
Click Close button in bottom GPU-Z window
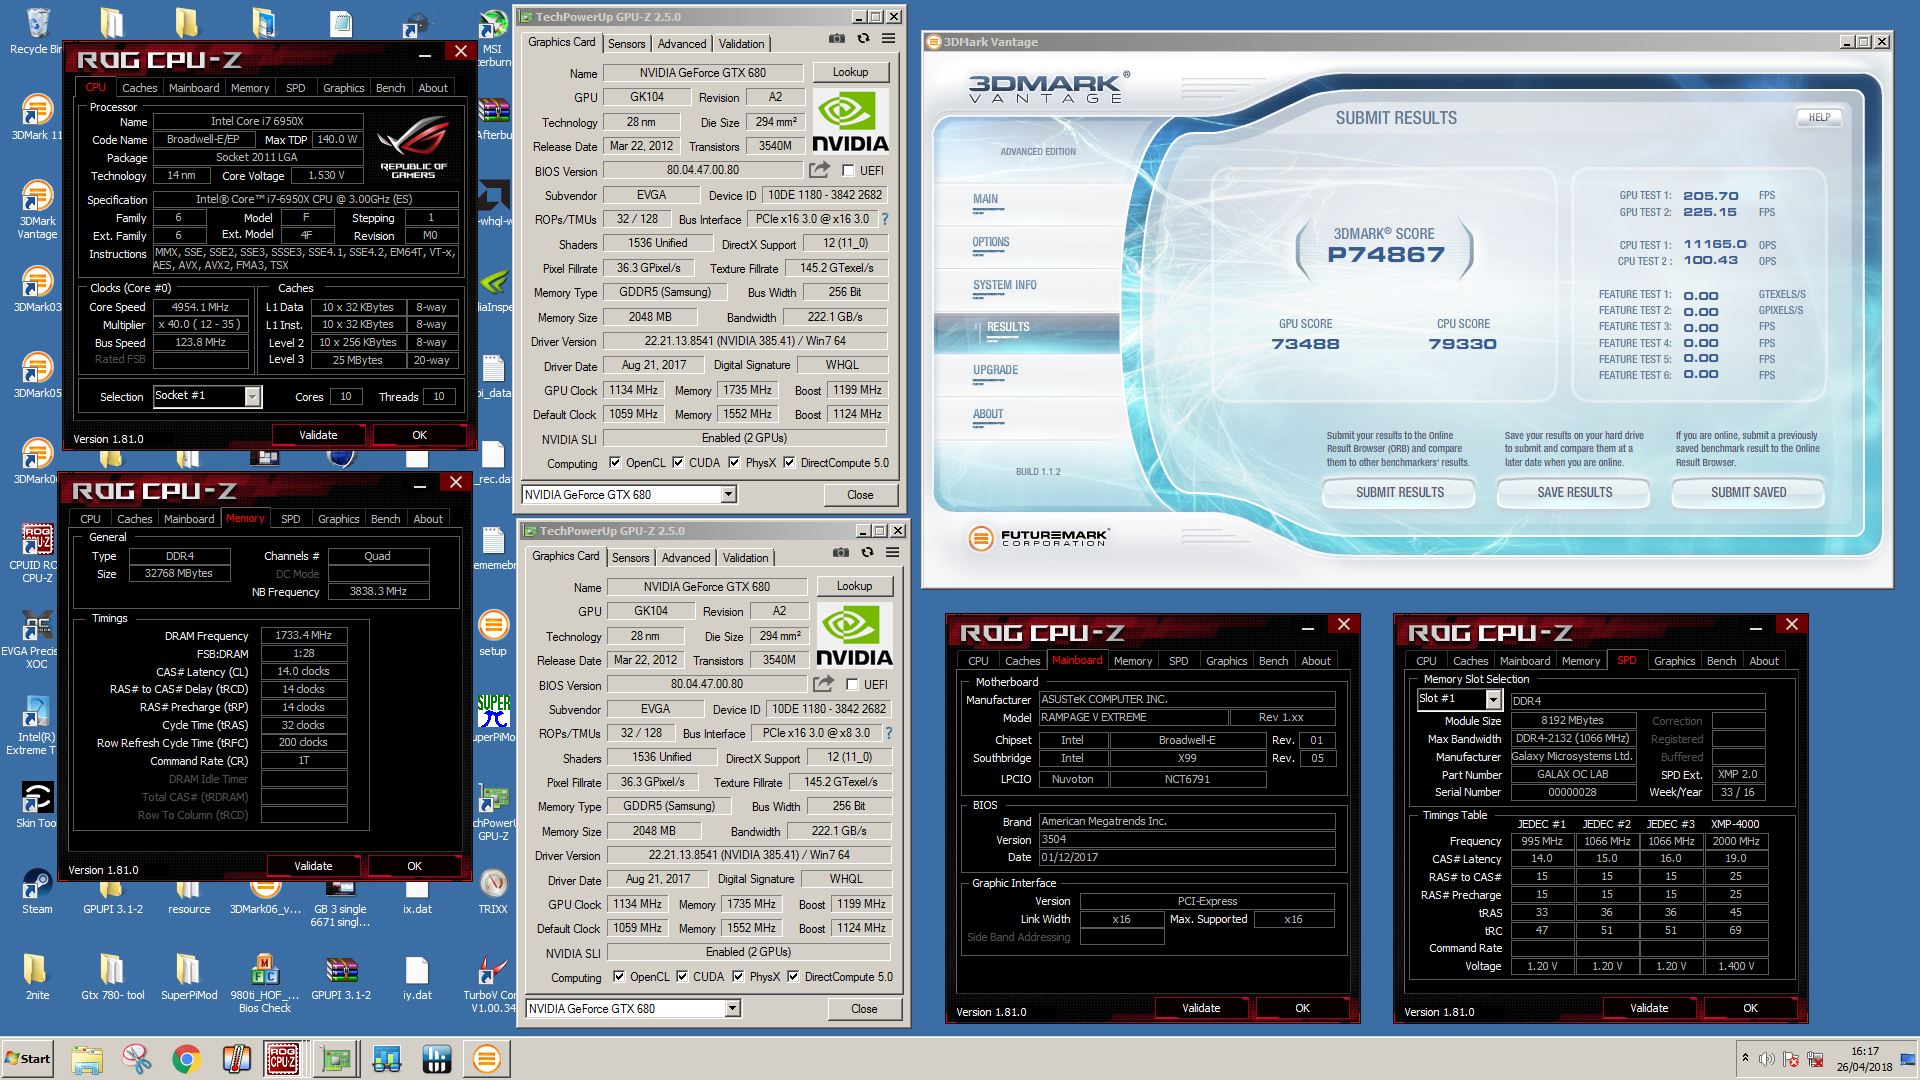[x=864, y=1008]
